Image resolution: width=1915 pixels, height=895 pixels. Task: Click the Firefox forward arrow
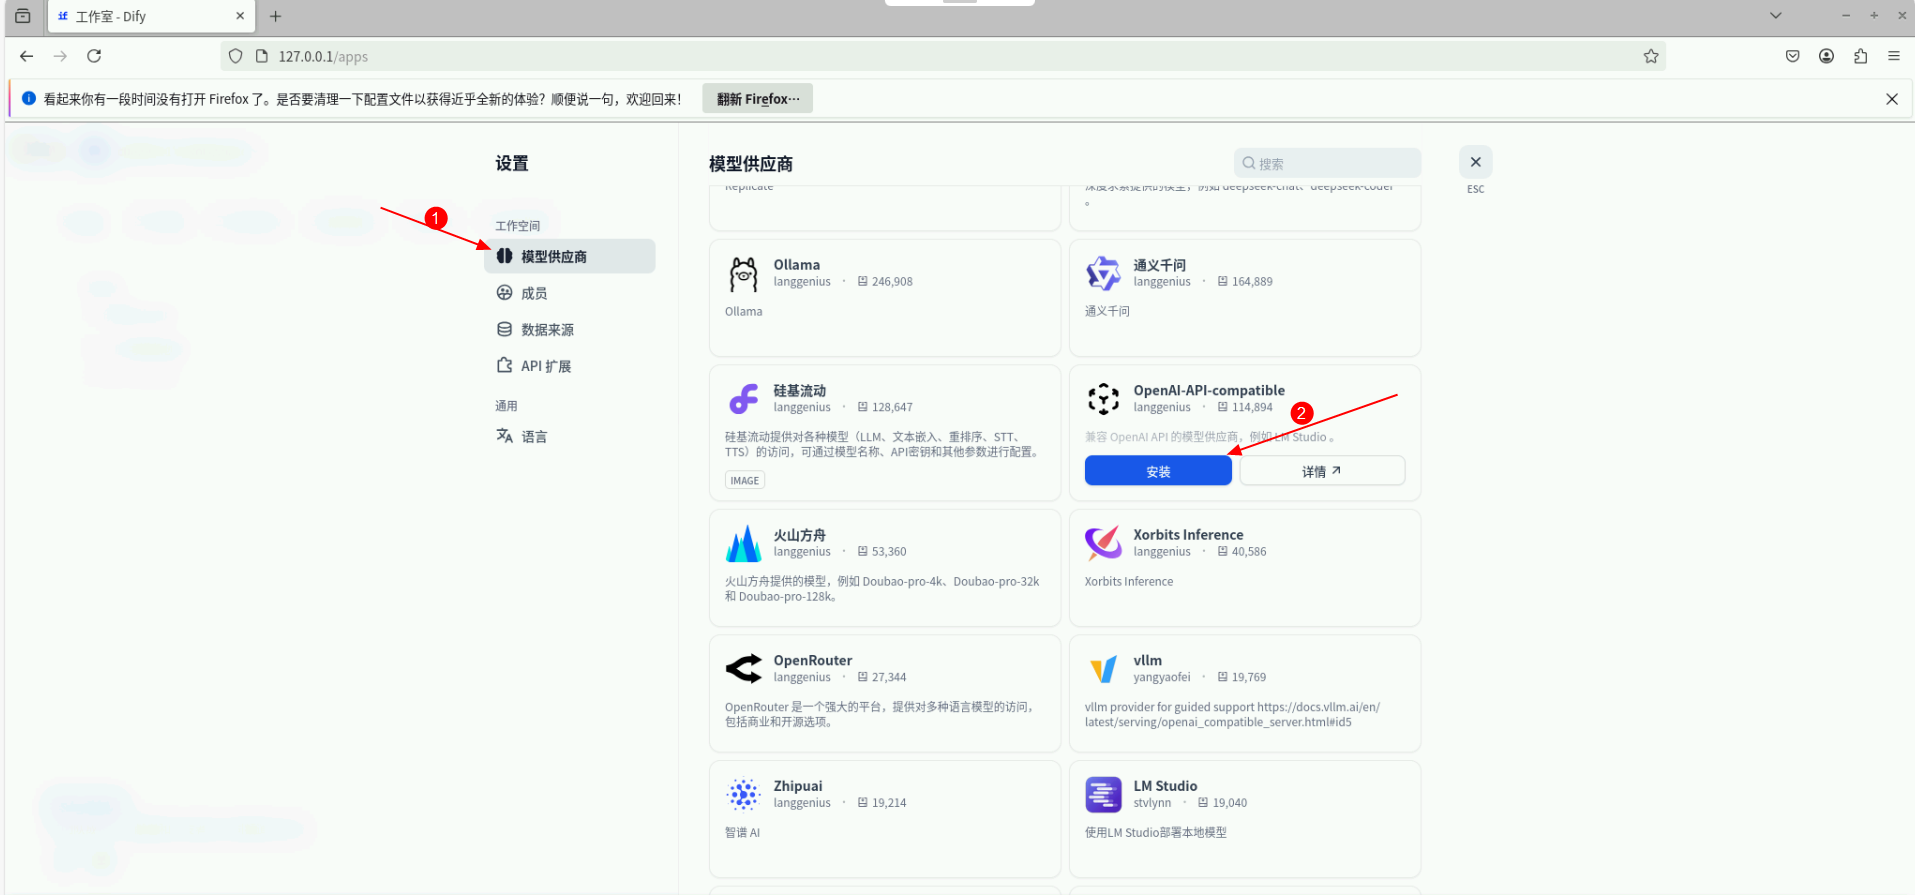tap(60, 56)
